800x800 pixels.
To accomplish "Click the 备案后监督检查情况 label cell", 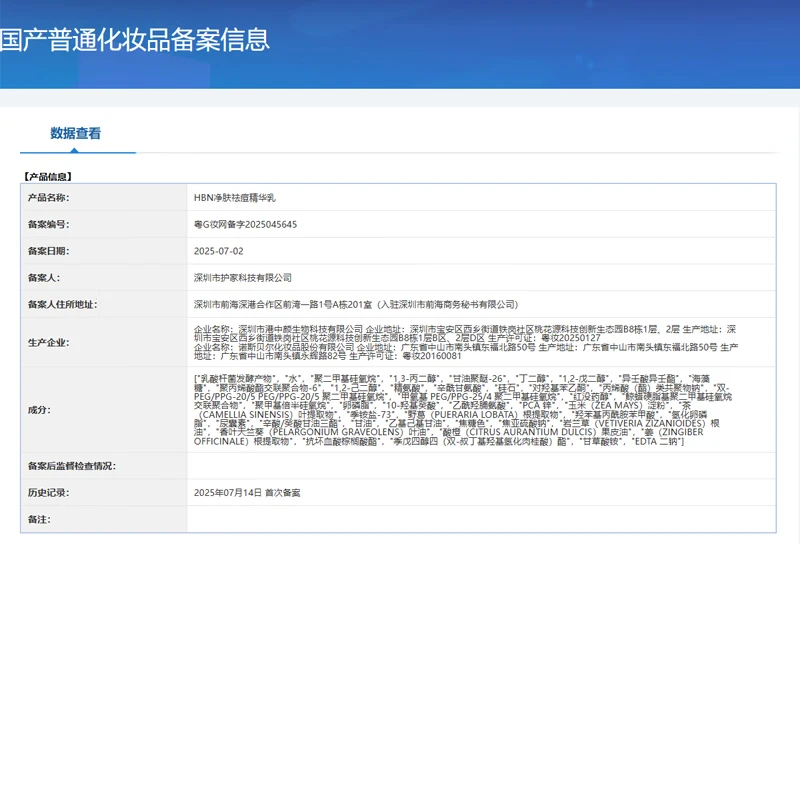I will tap(71, 466).
